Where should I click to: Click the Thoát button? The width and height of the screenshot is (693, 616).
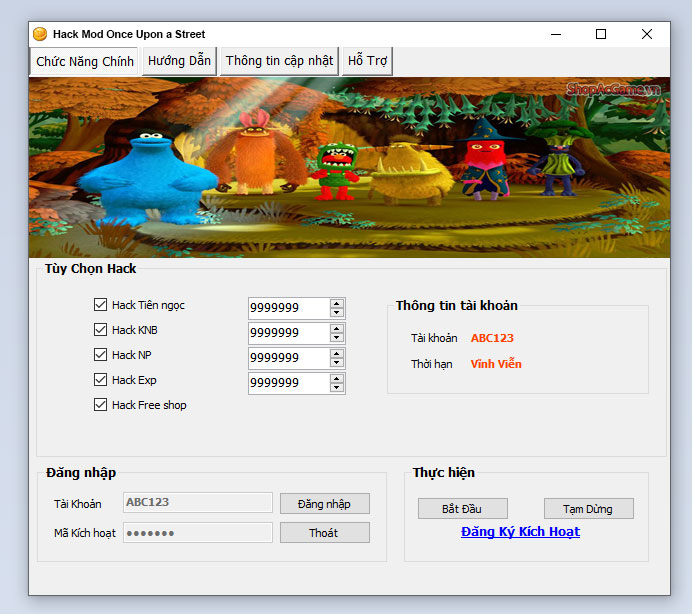[324, 533]
